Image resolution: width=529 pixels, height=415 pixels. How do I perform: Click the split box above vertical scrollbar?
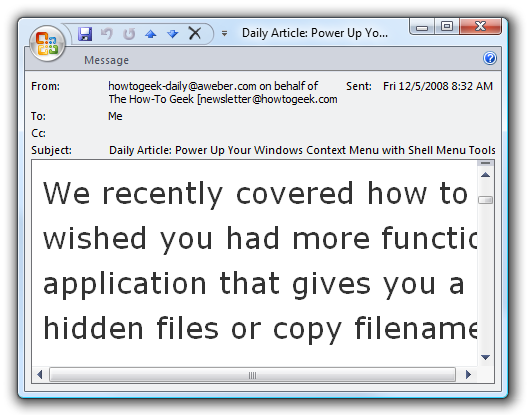tap(485, 163)
